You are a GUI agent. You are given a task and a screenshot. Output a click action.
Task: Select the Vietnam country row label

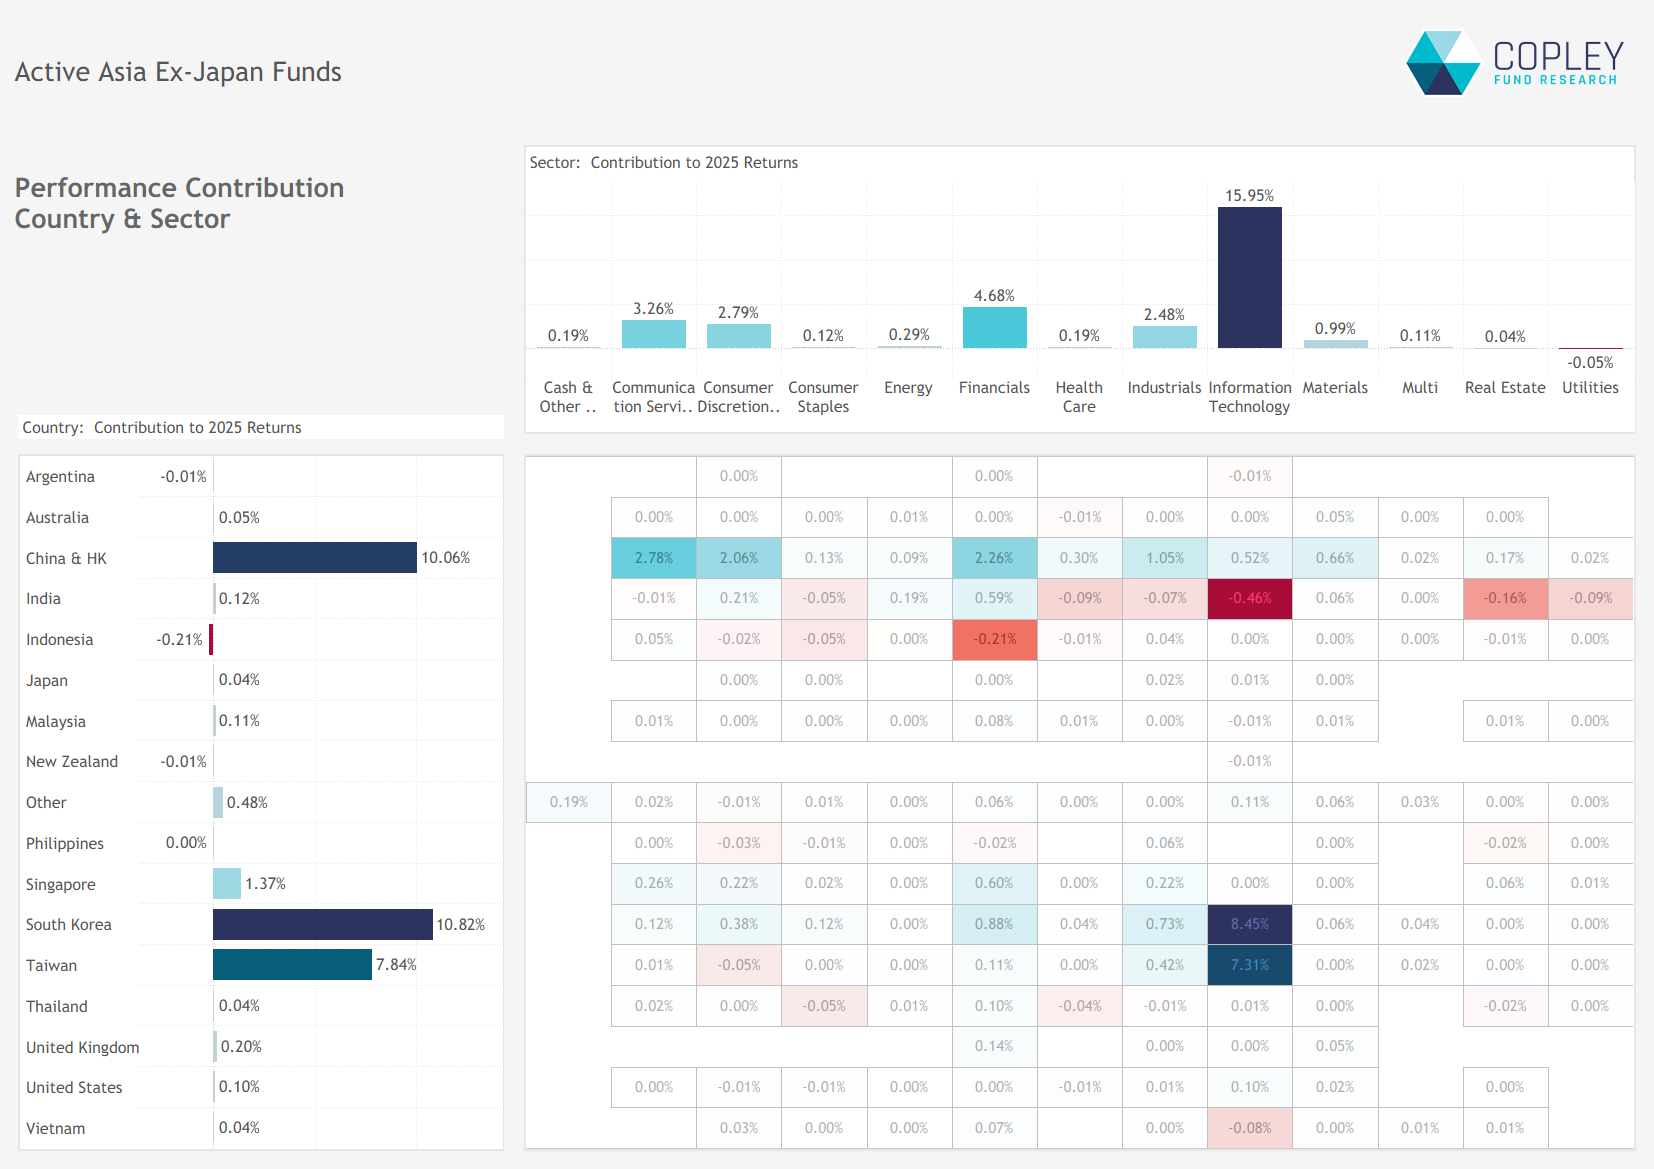(x=56, y=1128)
